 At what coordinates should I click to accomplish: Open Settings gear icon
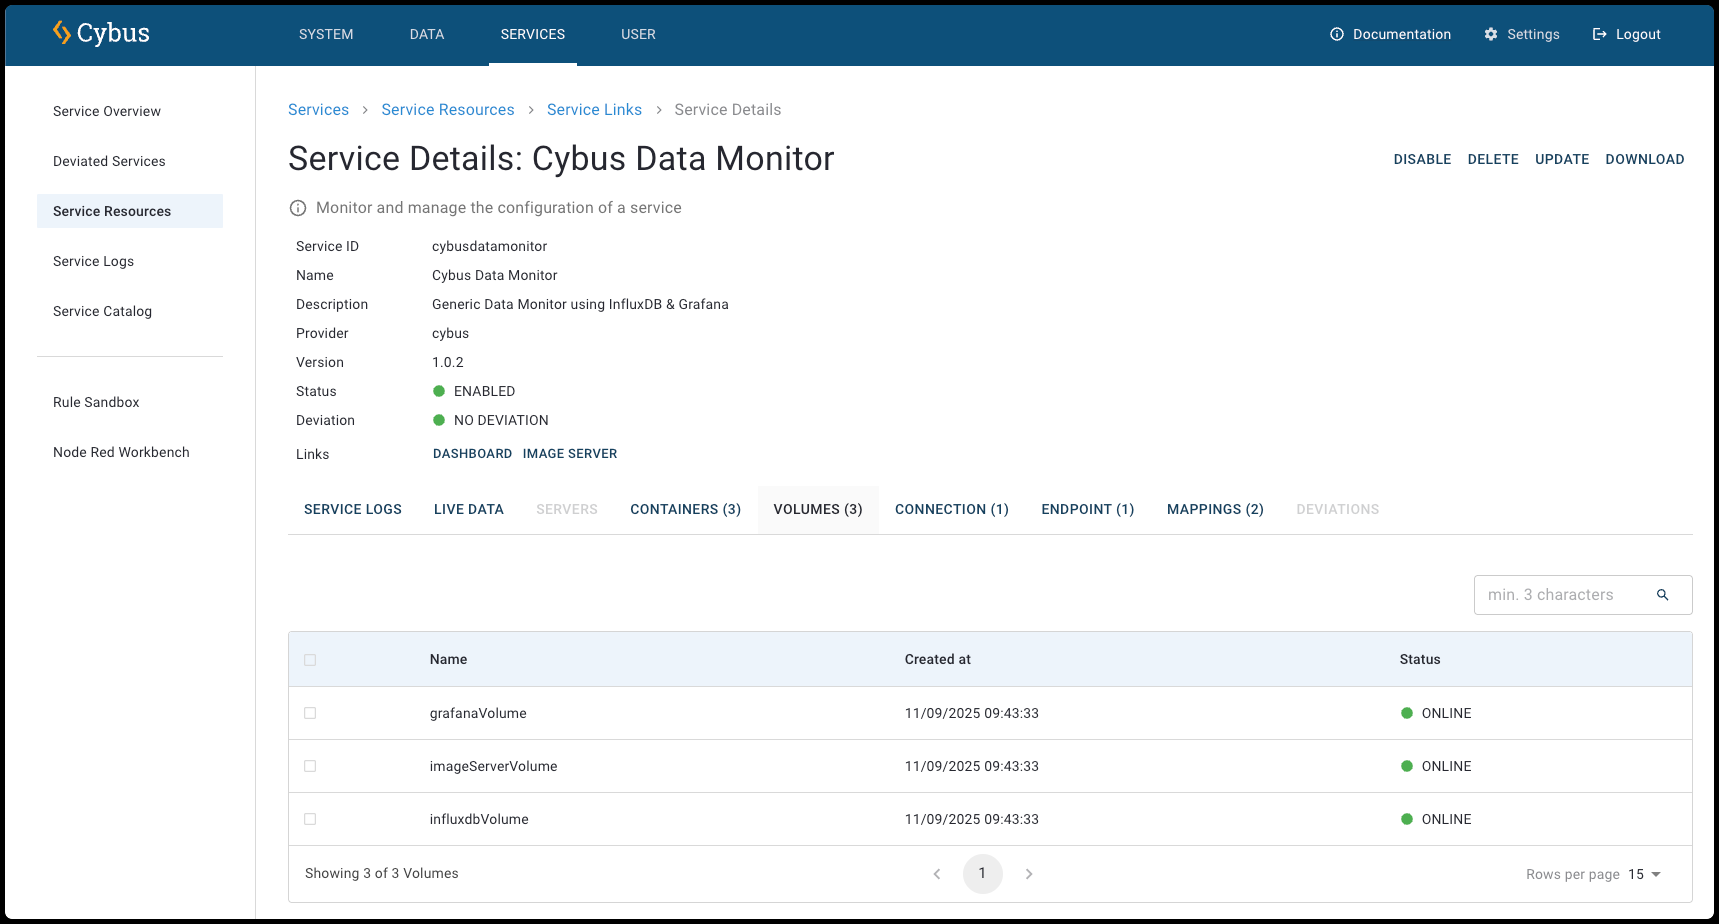tap(1490, 34)
